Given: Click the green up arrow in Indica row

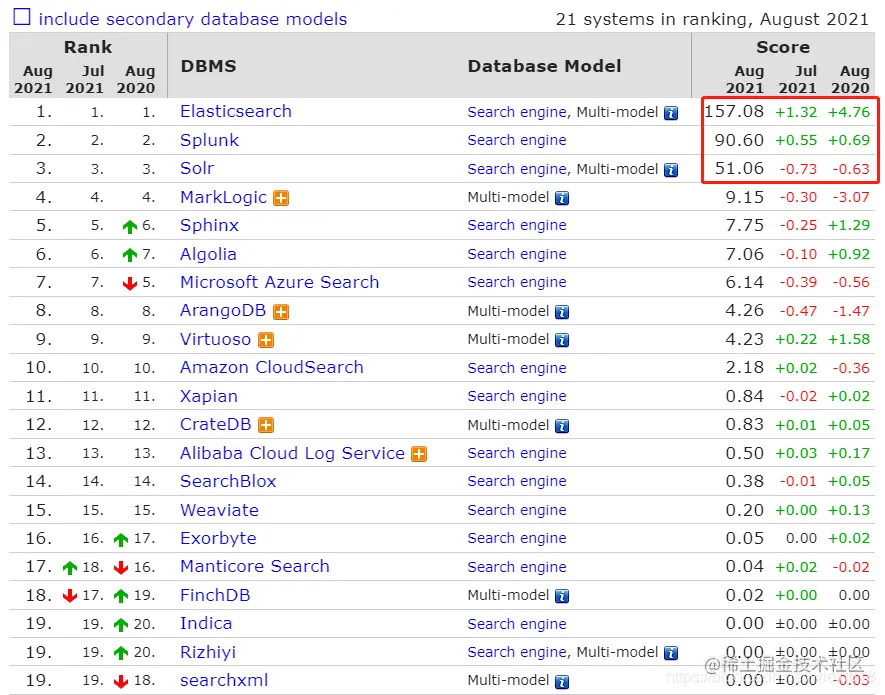Looking at the screenshot, I should pyautogui.click(x=121, y=625).
